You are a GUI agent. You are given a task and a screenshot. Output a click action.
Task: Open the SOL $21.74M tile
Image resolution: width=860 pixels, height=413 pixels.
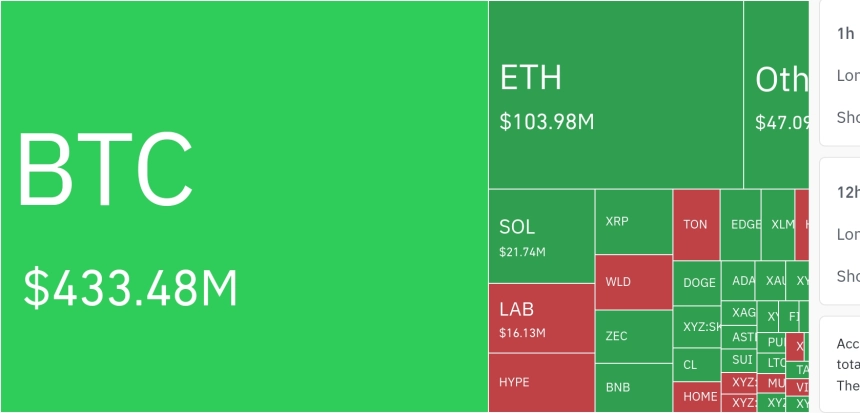point(541,236)
